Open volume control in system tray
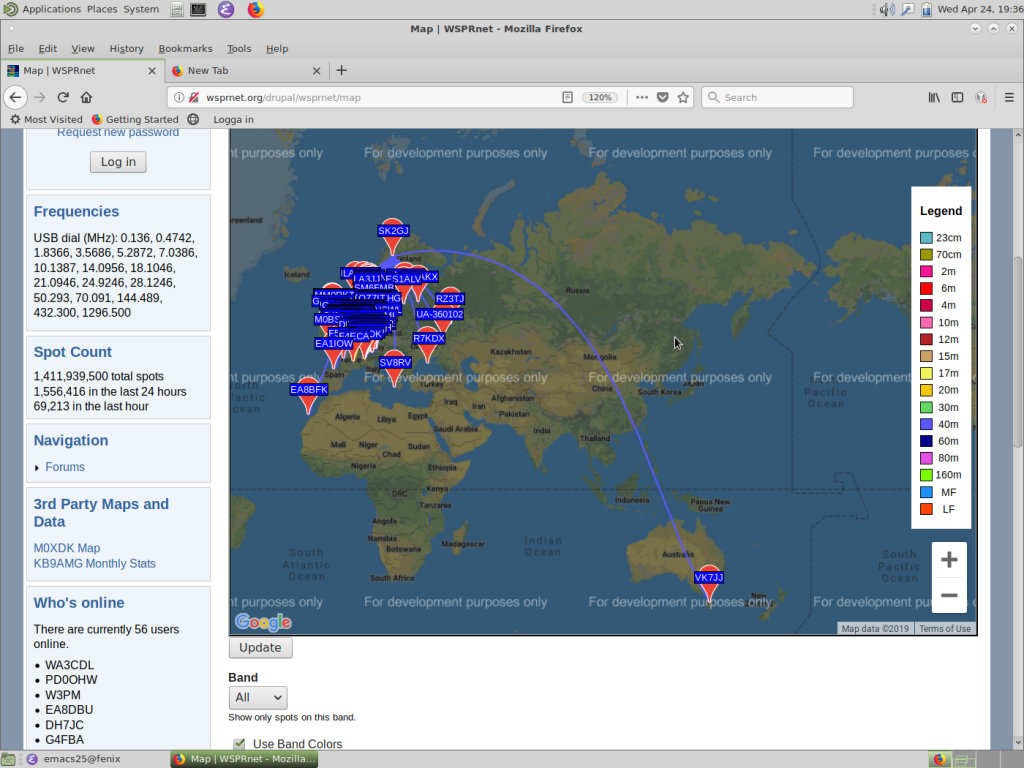Image resolution: width=1024 pixels, height=768 pixels. (887, 9)
